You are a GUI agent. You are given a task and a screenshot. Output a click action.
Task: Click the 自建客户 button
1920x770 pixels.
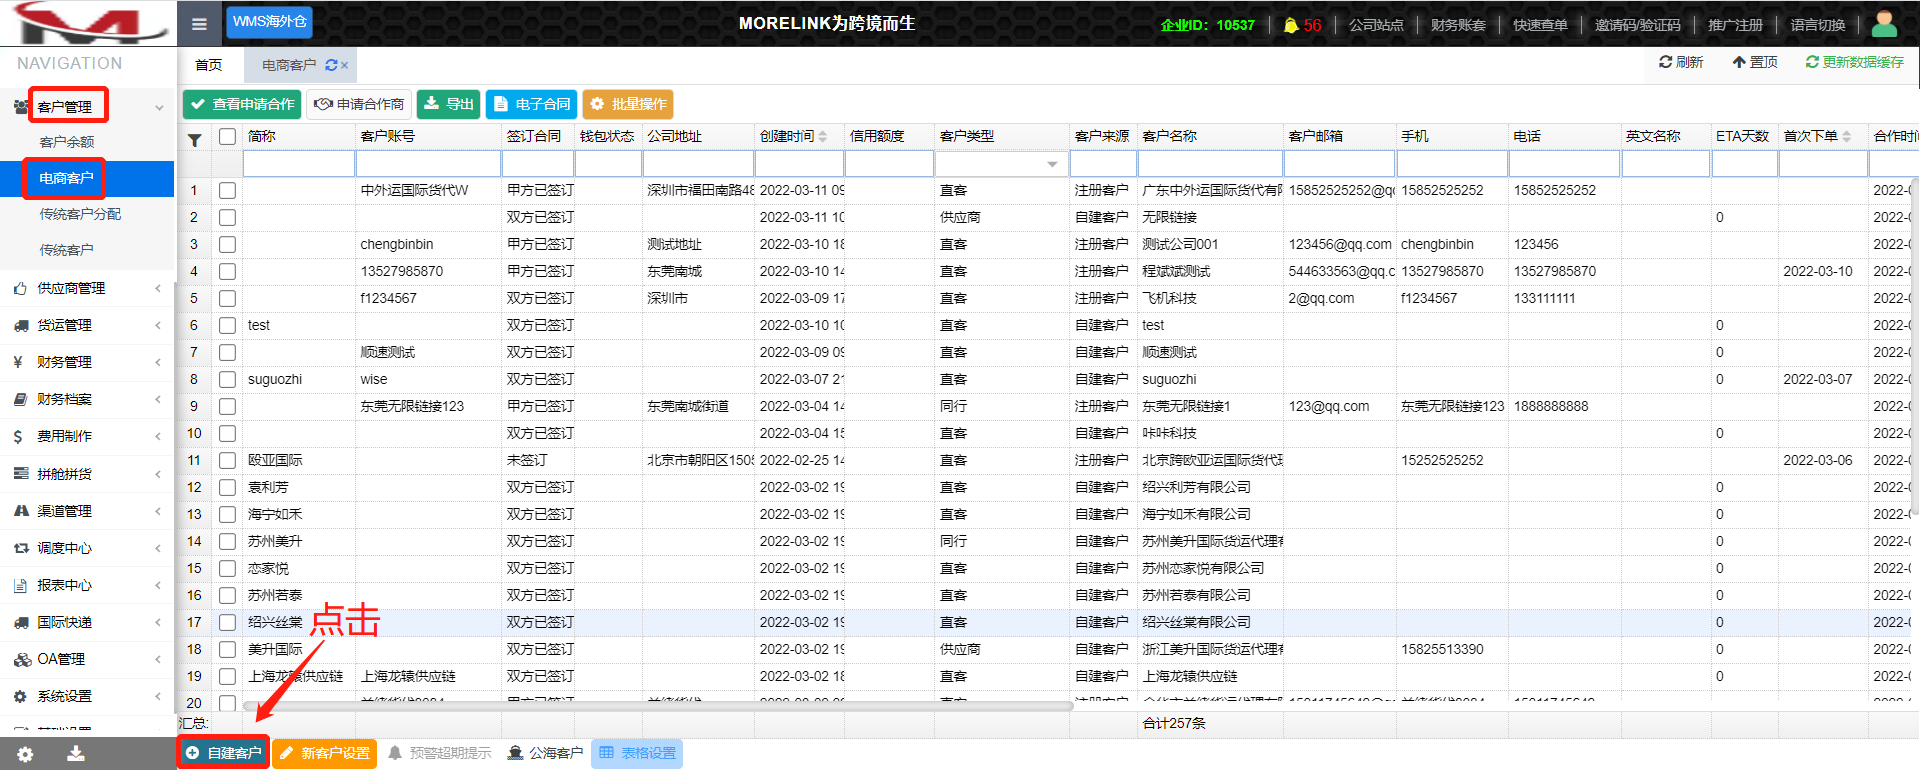point(224,753)
